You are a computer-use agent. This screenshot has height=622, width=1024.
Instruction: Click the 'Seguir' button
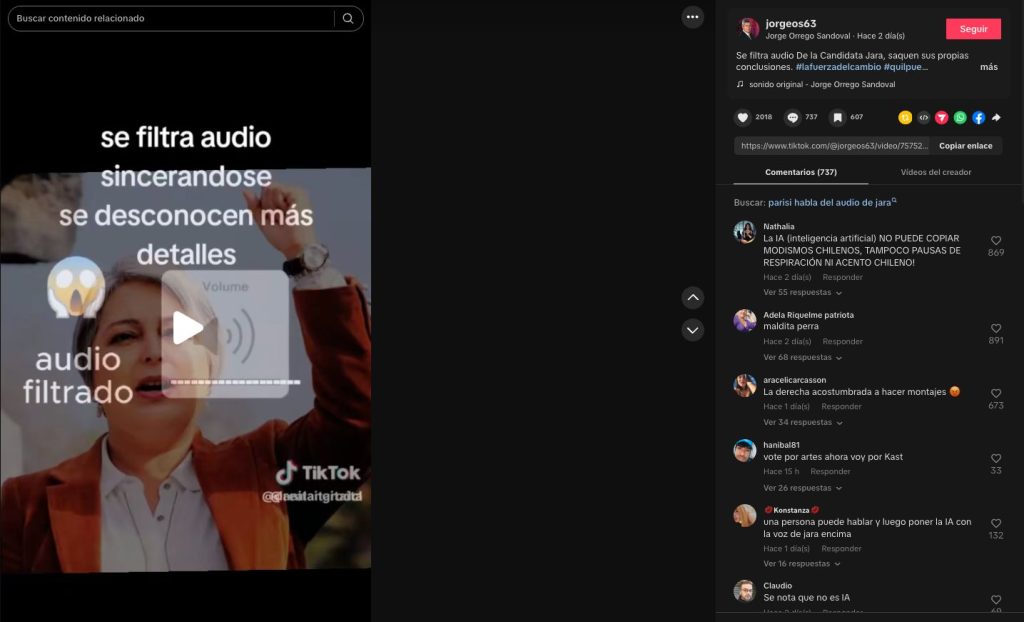click(x=973, y=29)
